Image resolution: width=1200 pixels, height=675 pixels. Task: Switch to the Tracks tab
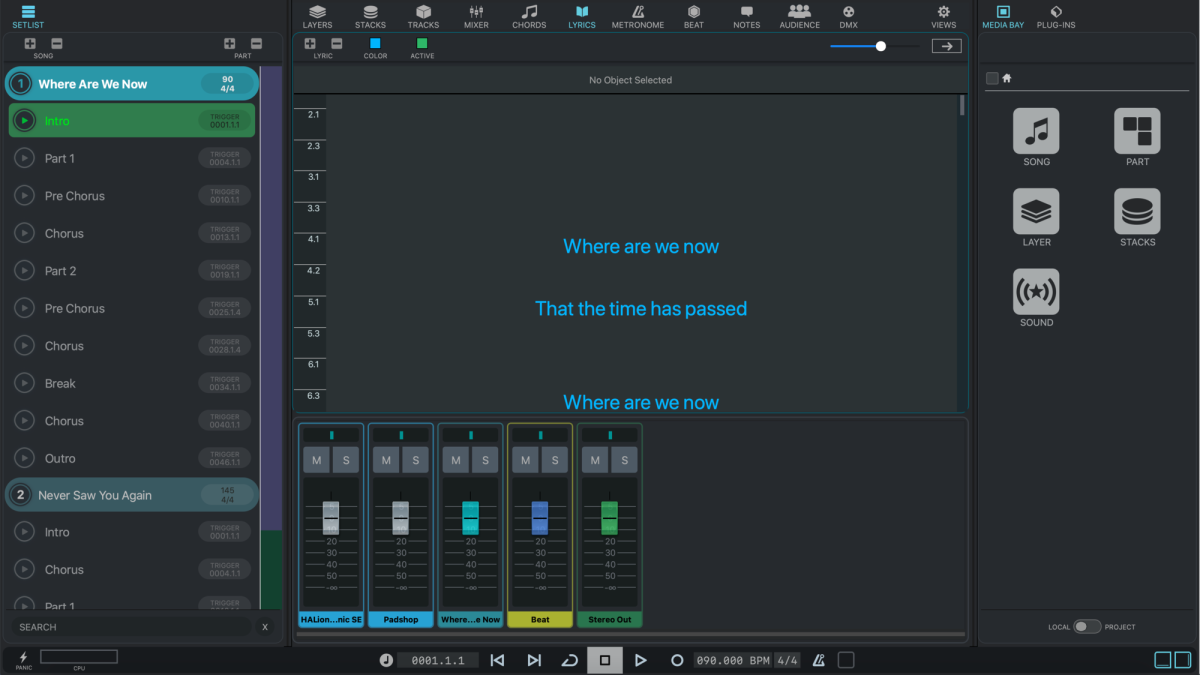(423, 16)
